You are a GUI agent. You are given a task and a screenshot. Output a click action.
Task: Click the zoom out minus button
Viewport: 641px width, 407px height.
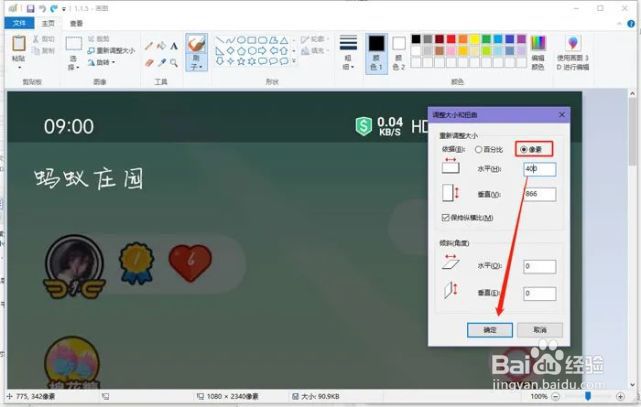(556, 396)
